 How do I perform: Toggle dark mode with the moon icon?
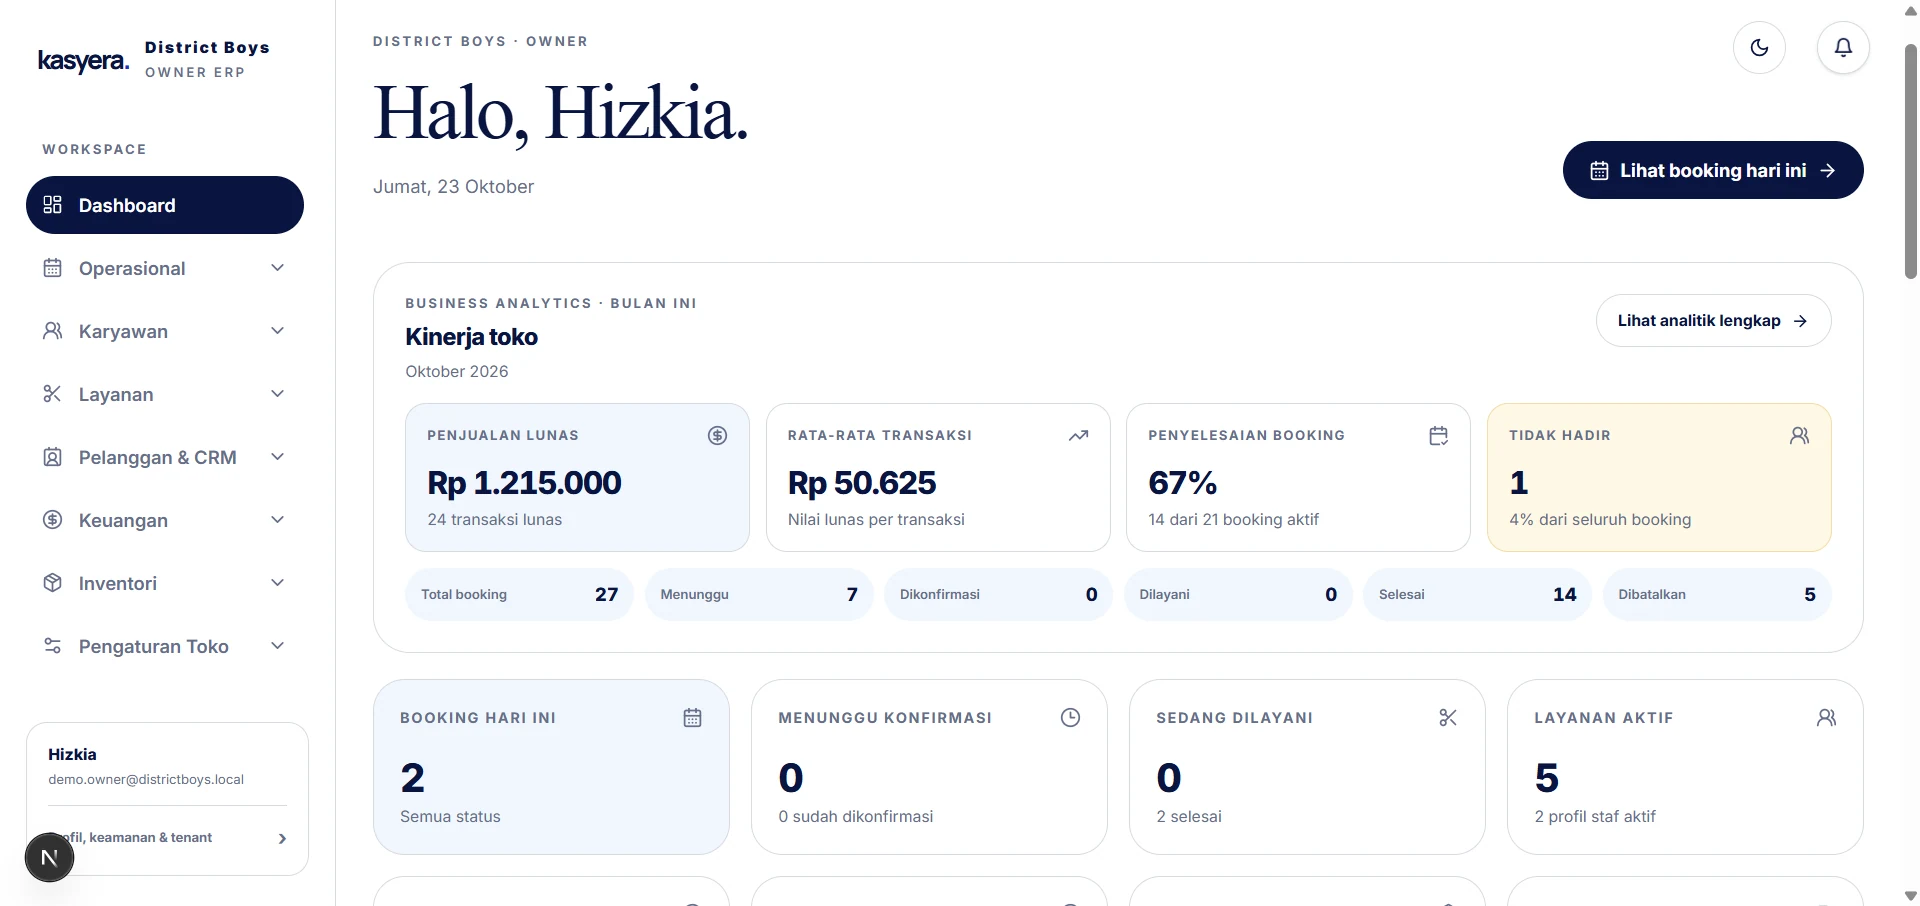pos(1759,47)
